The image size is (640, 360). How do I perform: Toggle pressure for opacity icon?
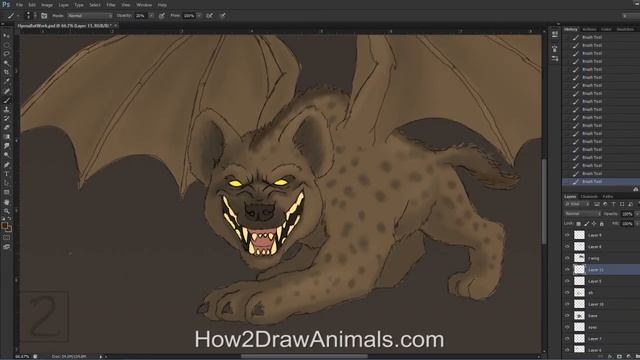(162, 16)
